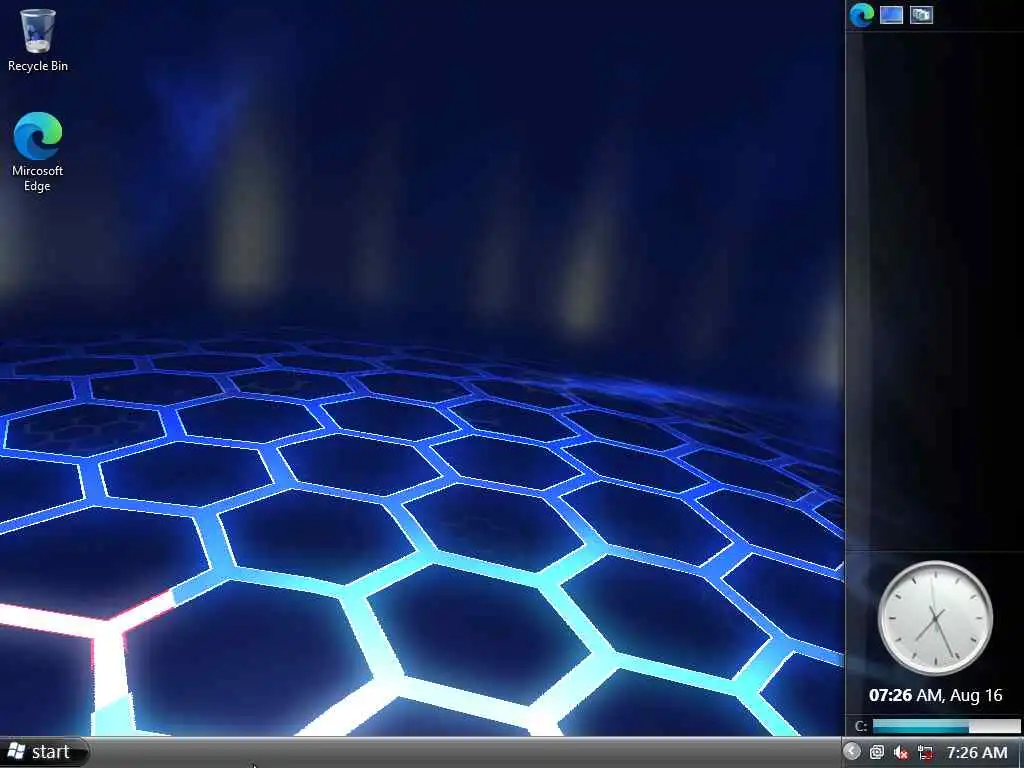
Task: Open the Mircosoft Edge desktop shortcut
Action: [37, 152]
